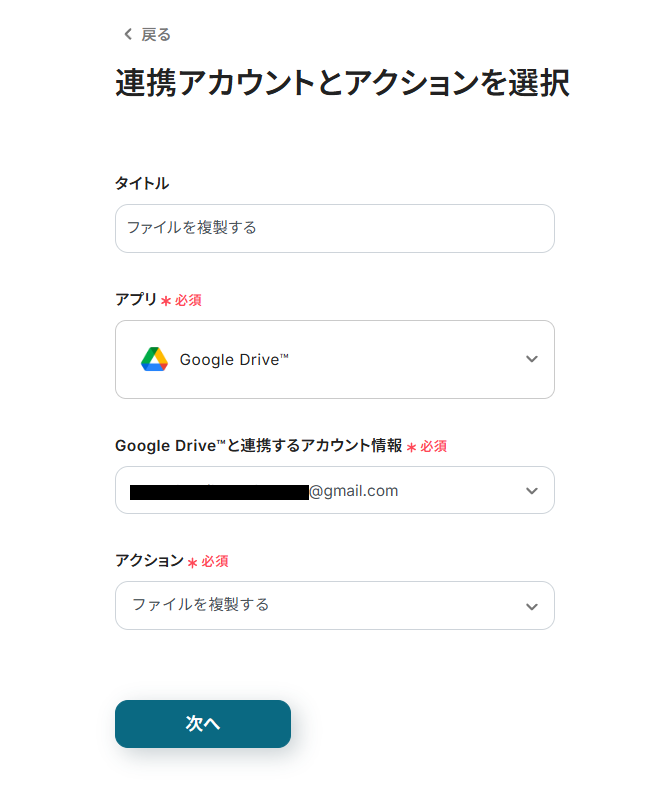Click the 連携アカウントとアクションを選択 heading
Viewport: 667px width, 795px height.
(342, 84)
